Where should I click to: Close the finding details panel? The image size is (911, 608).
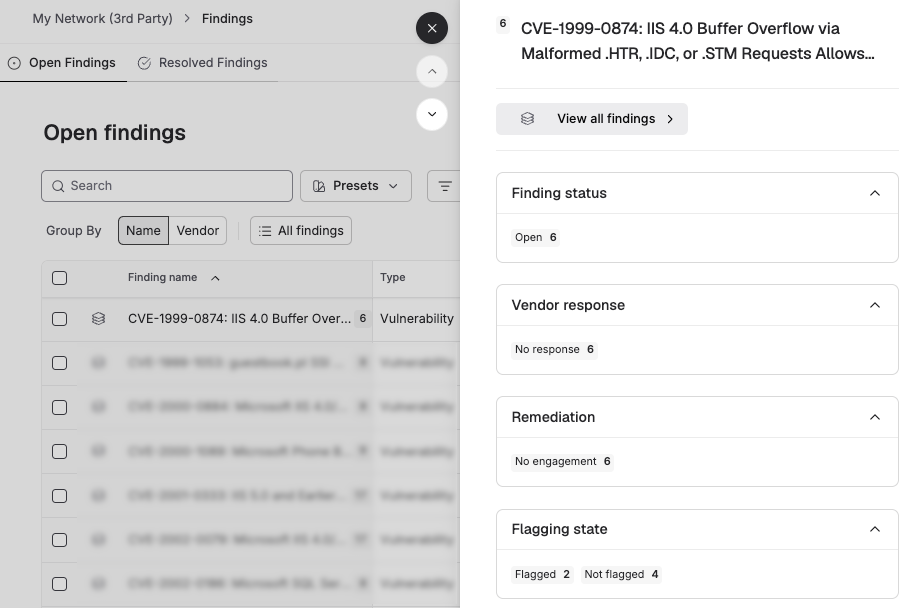tap(432, 28)
